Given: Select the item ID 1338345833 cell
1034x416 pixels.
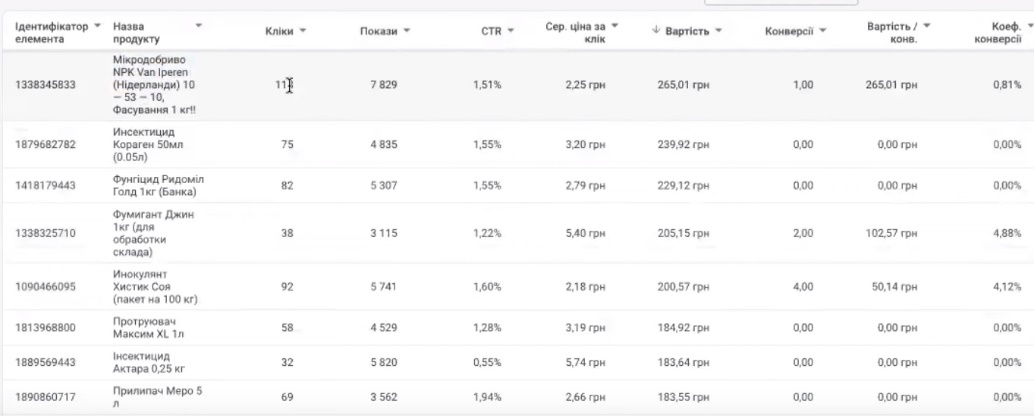Looking at the screenshot, I should [43, 86].
